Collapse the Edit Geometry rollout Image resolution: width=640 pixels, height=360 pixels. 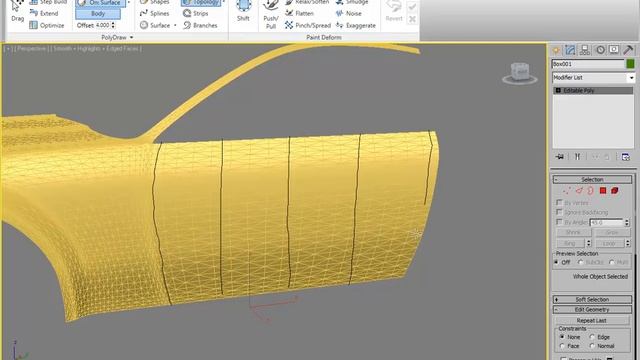pos(592,310)
